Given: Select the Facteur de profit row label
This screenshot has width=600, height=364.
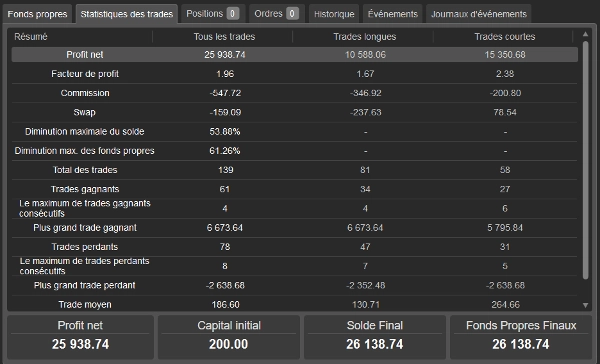Looking at the screenshot, I should pos(85,74).
